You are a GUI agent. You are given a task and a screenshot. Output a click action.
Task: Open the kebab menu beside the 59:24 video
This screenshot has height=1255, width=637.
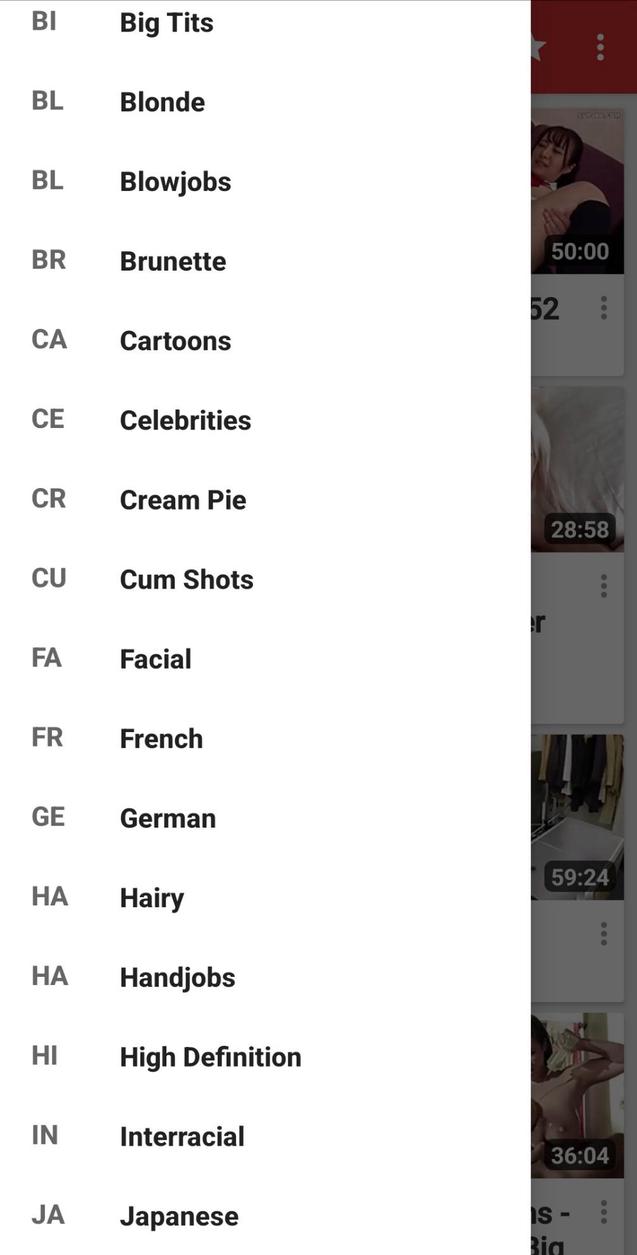(604, 933)
